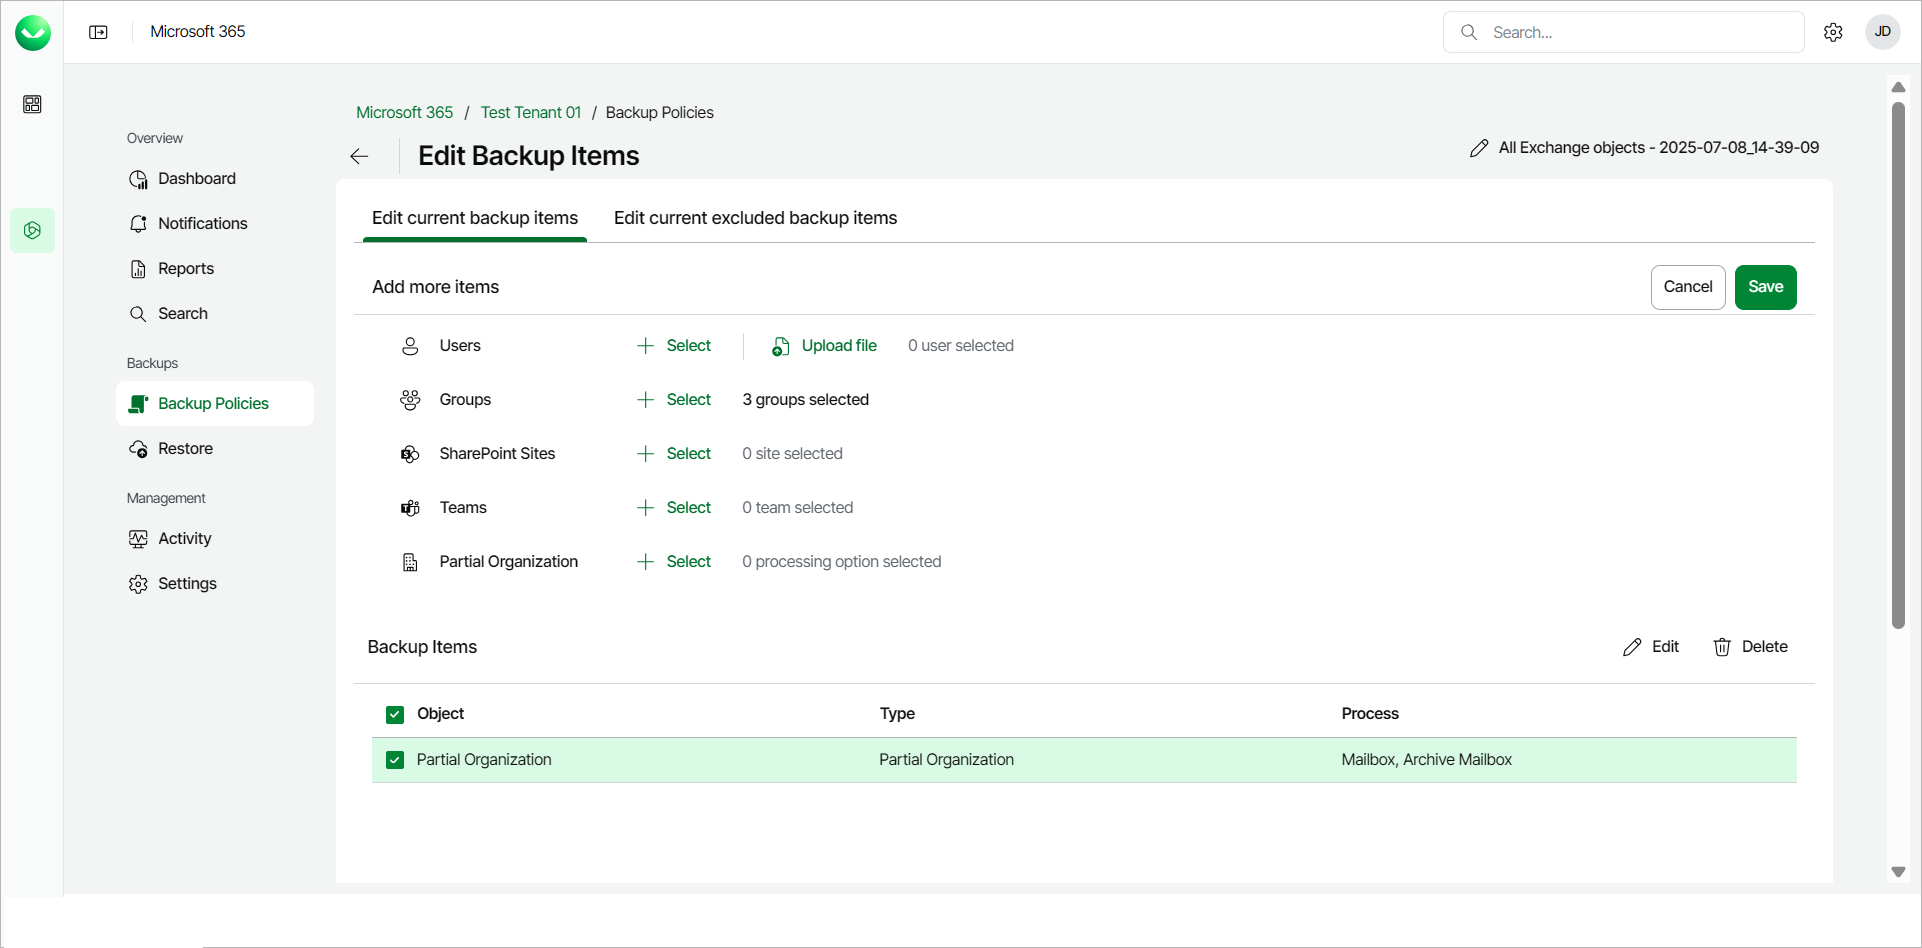Click the Delete trash icon for backup items
1922x948 pixels.
point(1722,647)
